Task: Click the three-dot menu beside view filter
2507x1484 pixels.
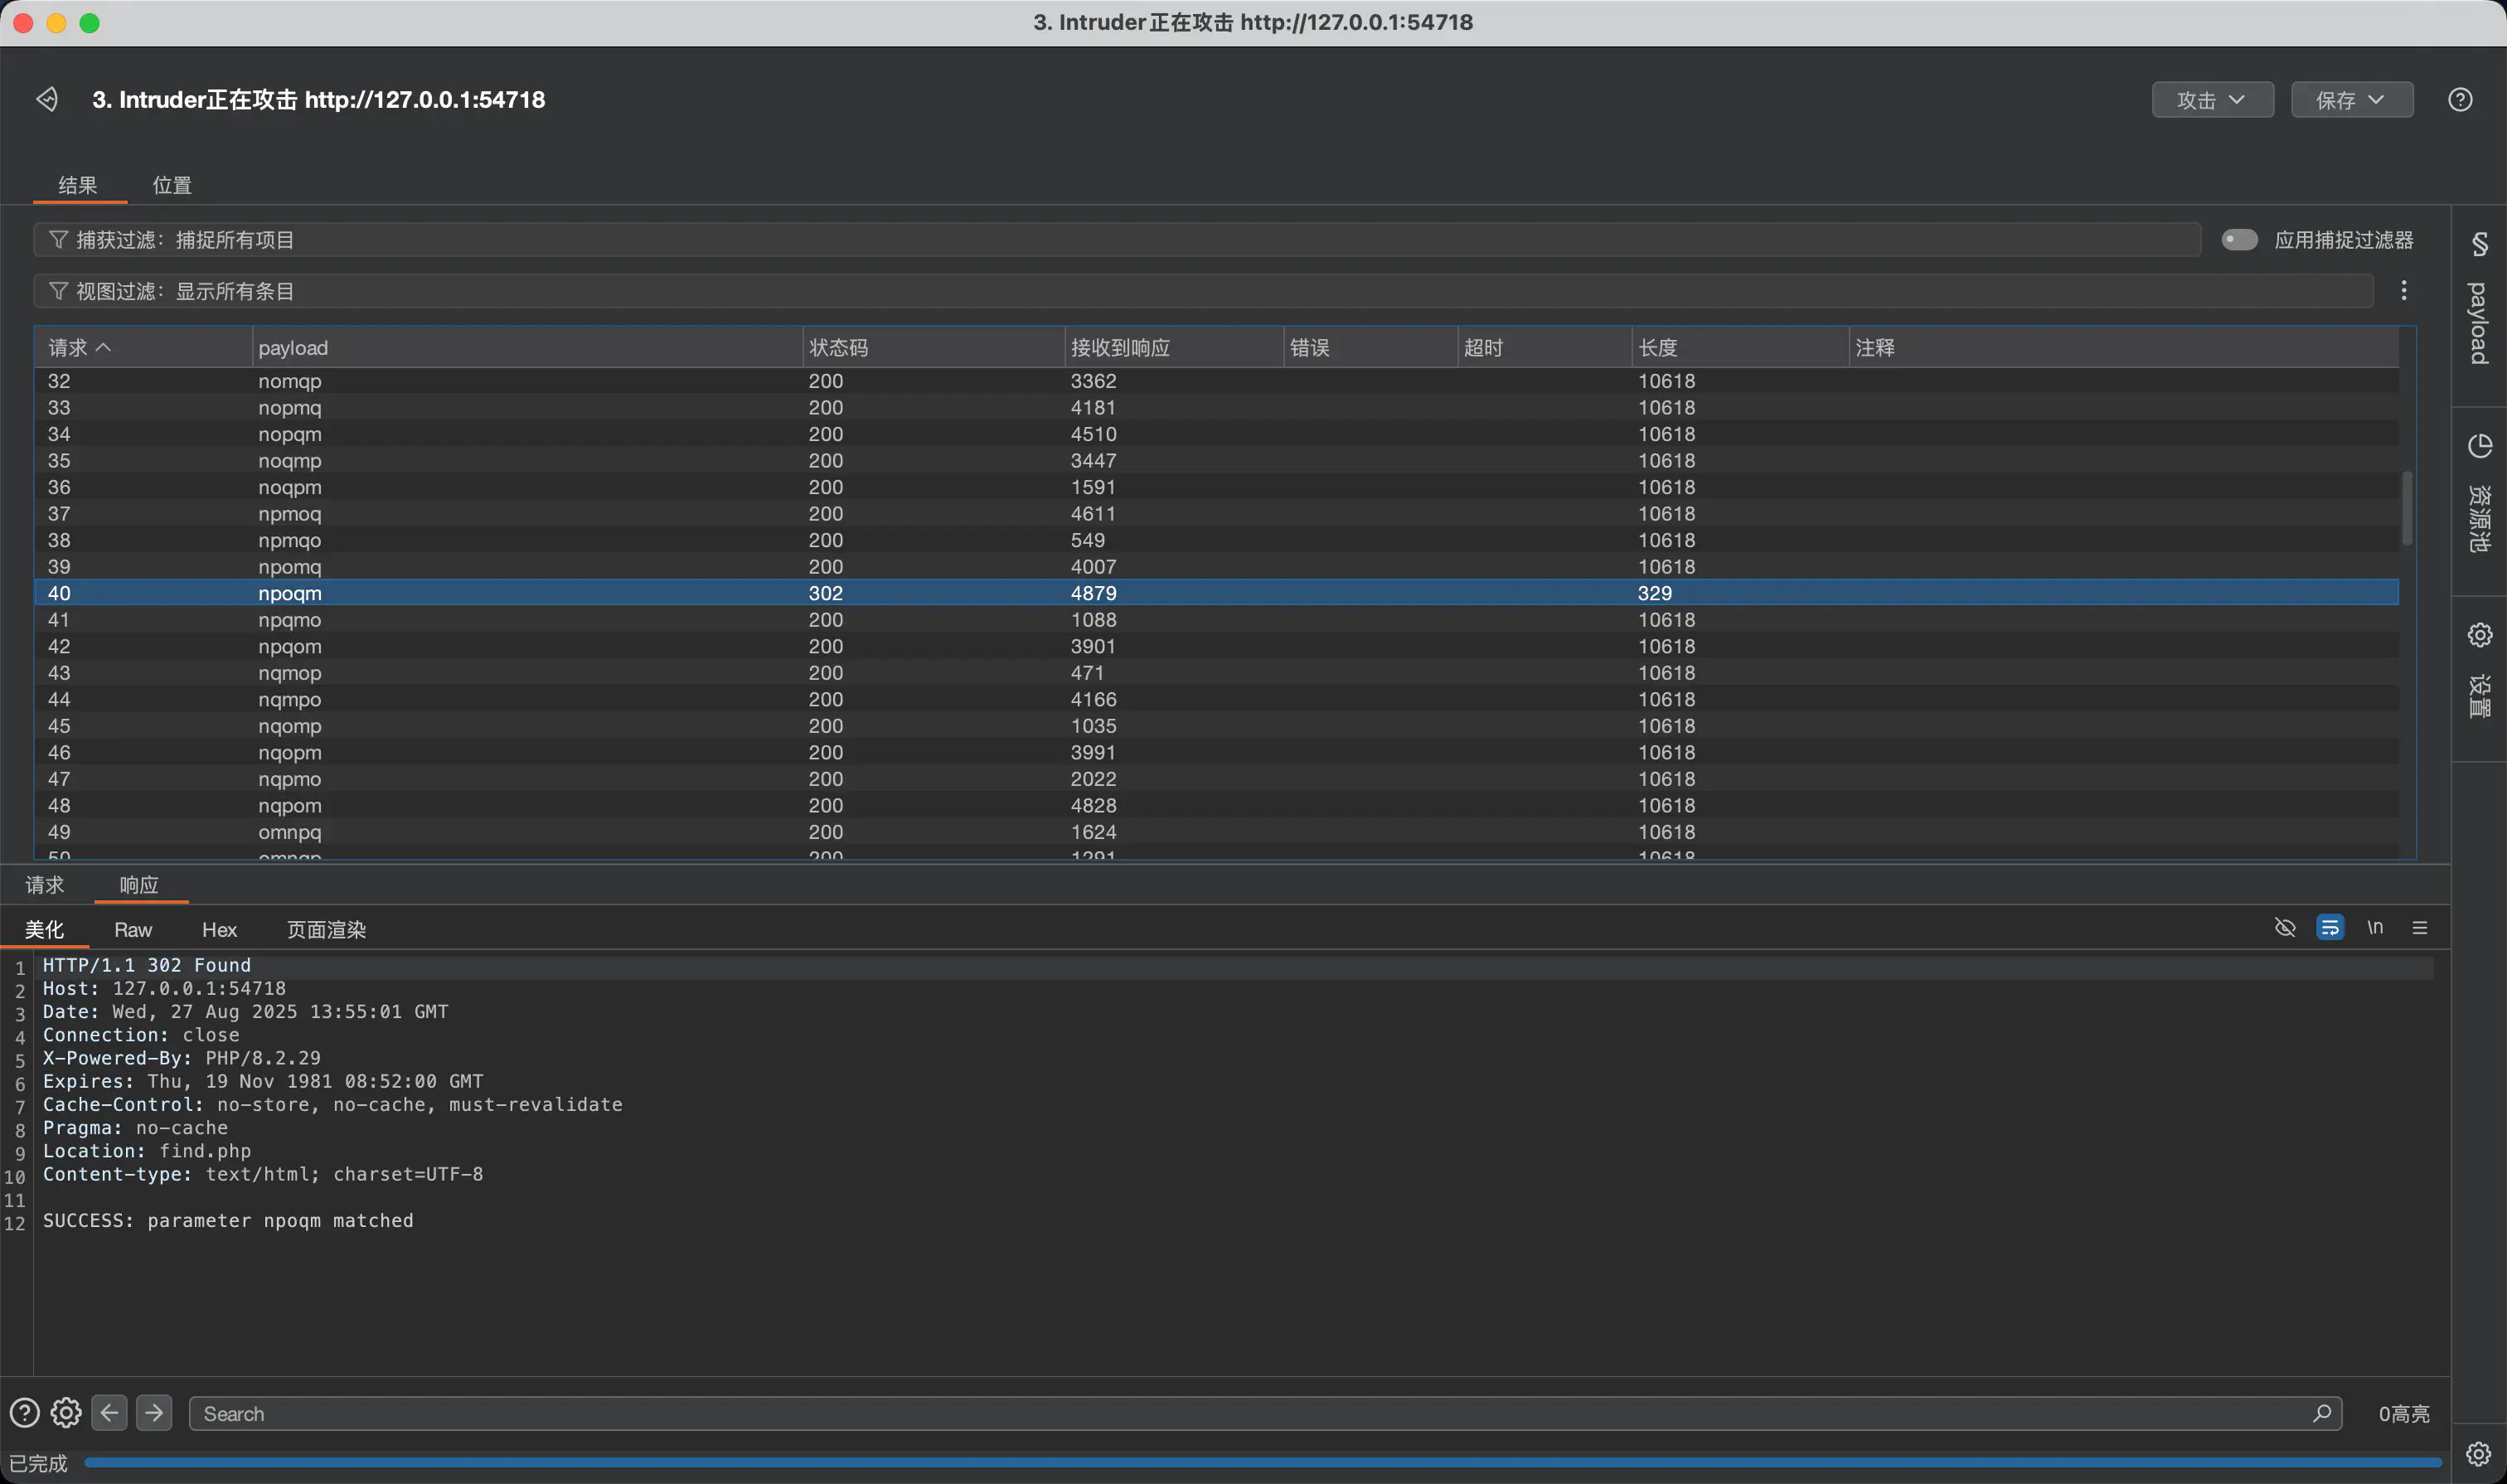Action: [2403, 291]
